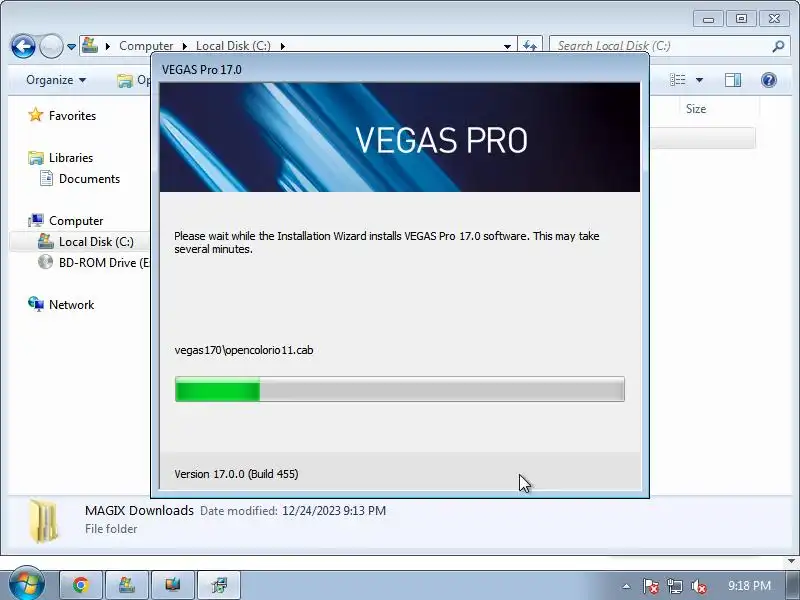Screen dimensions: 800x600
Task: Click the network connection tray icon
Action: tap(674, 586)
